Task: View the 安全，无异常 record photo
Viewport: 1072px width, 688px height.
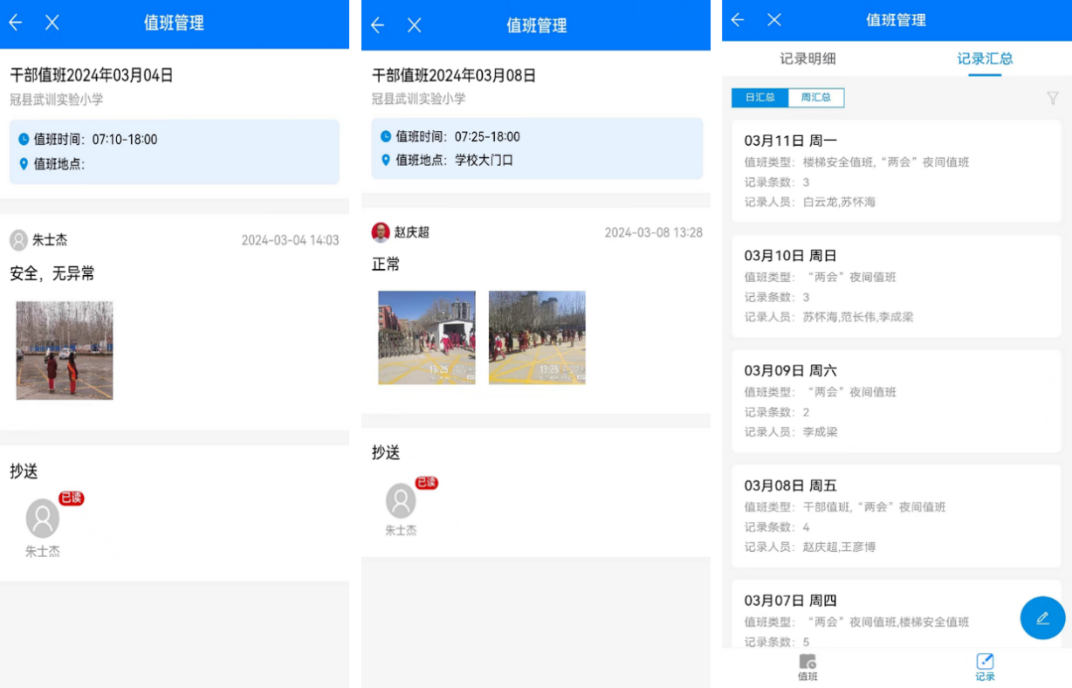Action: tap(64, 350)
